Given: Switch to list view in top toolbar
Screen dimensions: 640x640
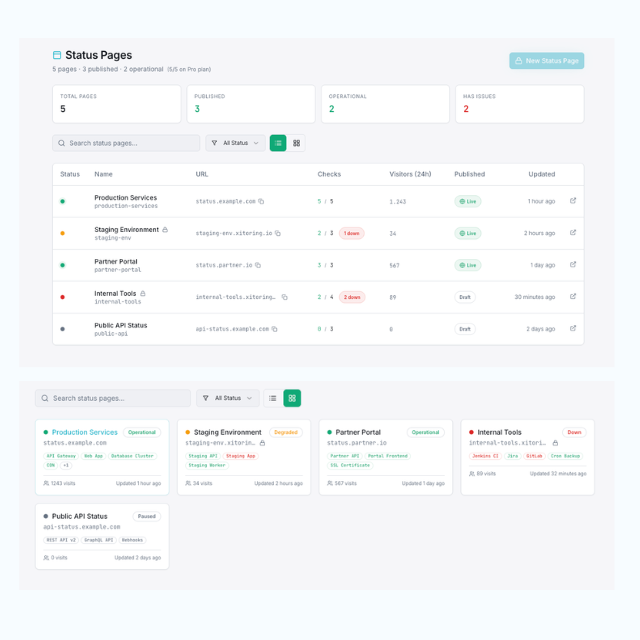Looking at the screenshot, I should tap(278, 143).
